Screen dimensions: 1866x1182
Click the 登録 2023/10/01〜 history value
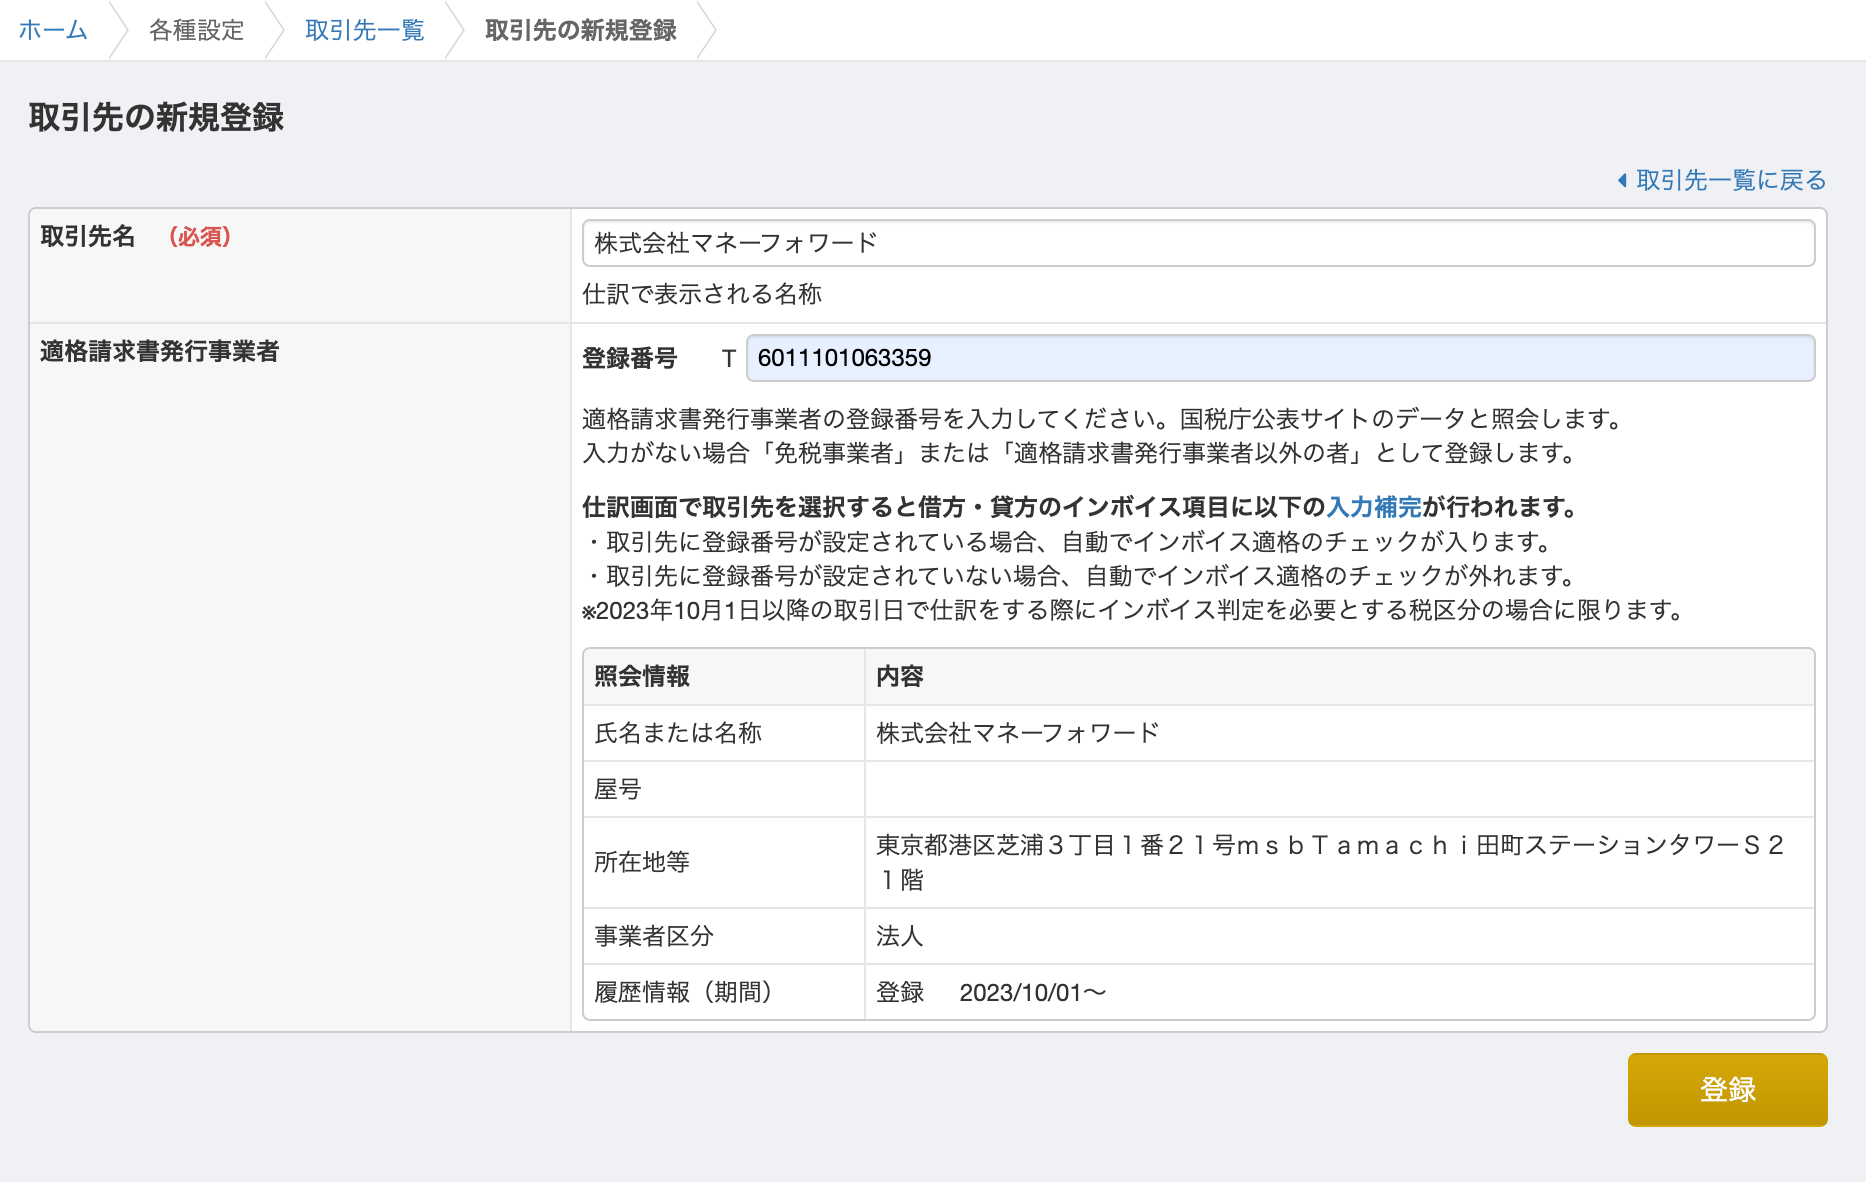991,992
